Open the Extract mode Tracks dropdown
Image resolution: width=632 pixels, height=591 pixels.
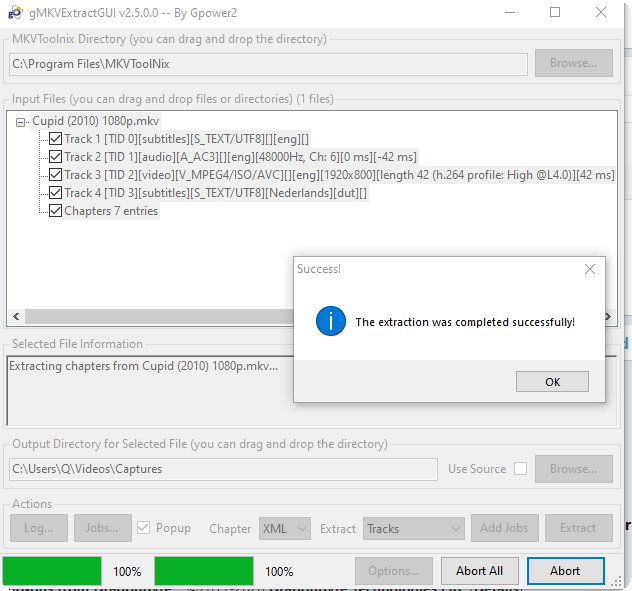click(413, 528)
